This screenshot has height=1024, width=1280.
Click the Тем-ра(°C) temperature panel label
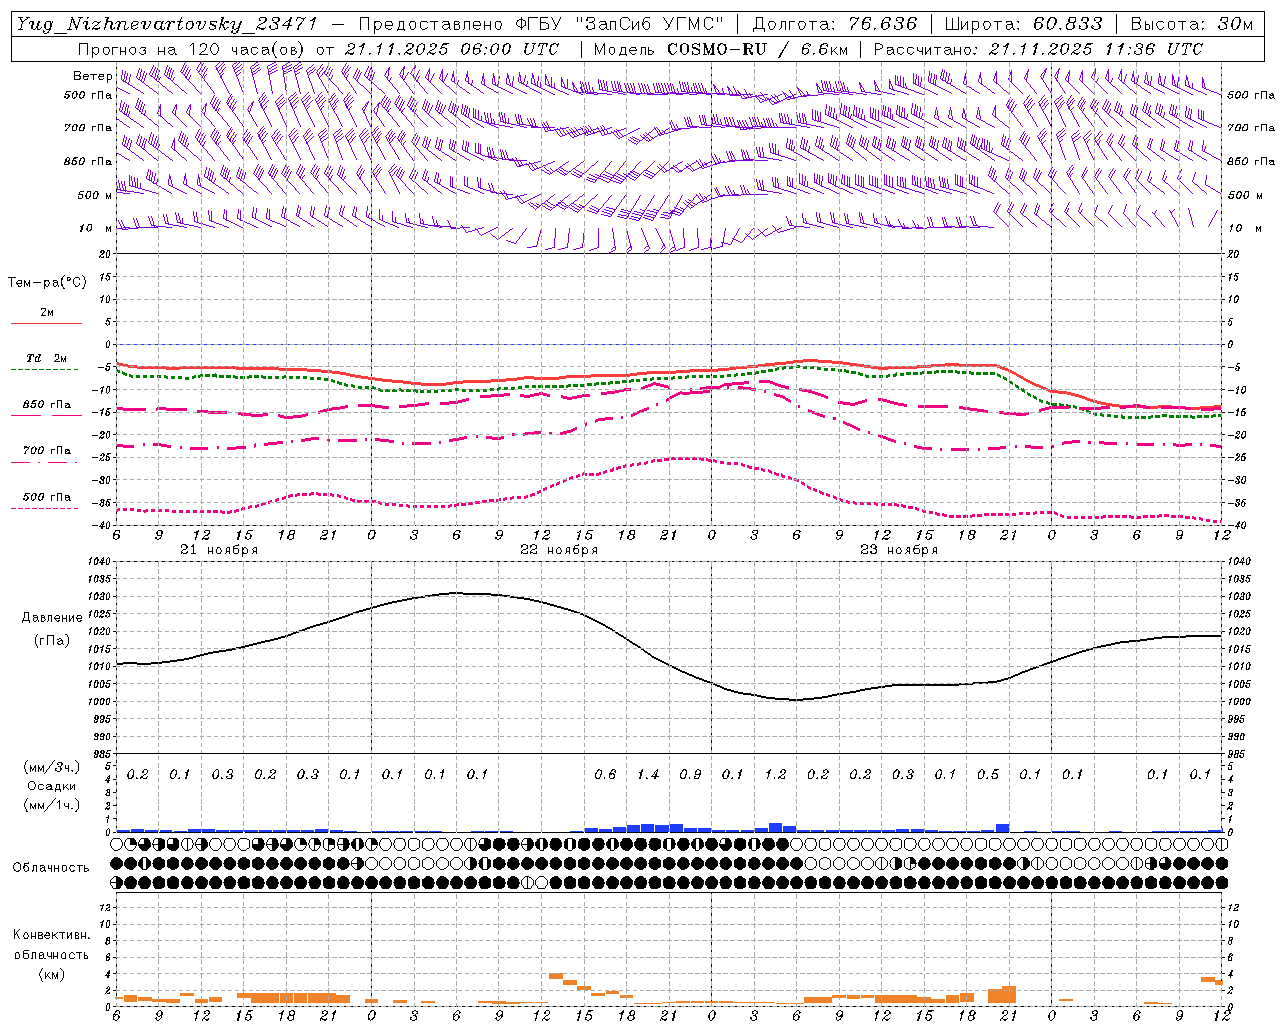pos(47,283)
